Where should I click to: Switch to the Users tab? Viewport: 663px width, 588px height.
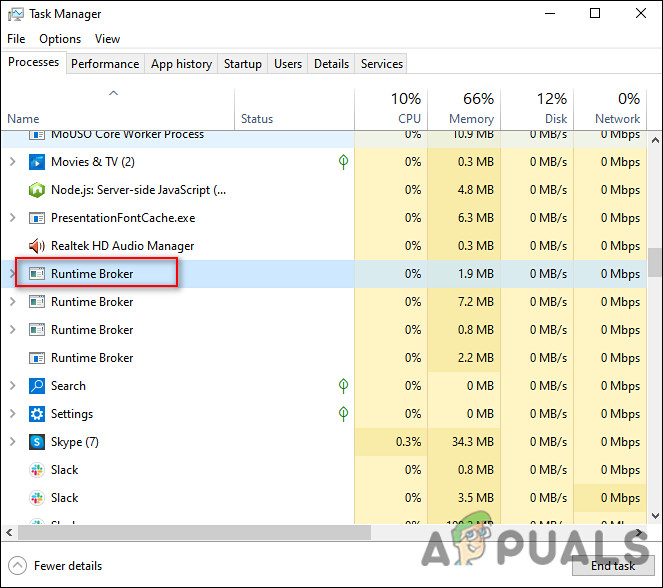[288, 64]
